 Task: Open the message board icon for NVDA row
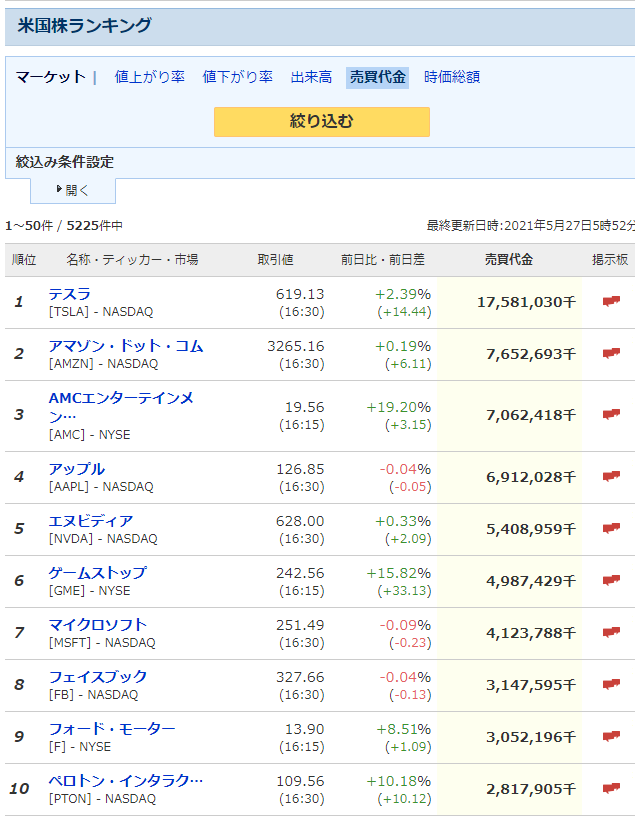coord(611,528)
